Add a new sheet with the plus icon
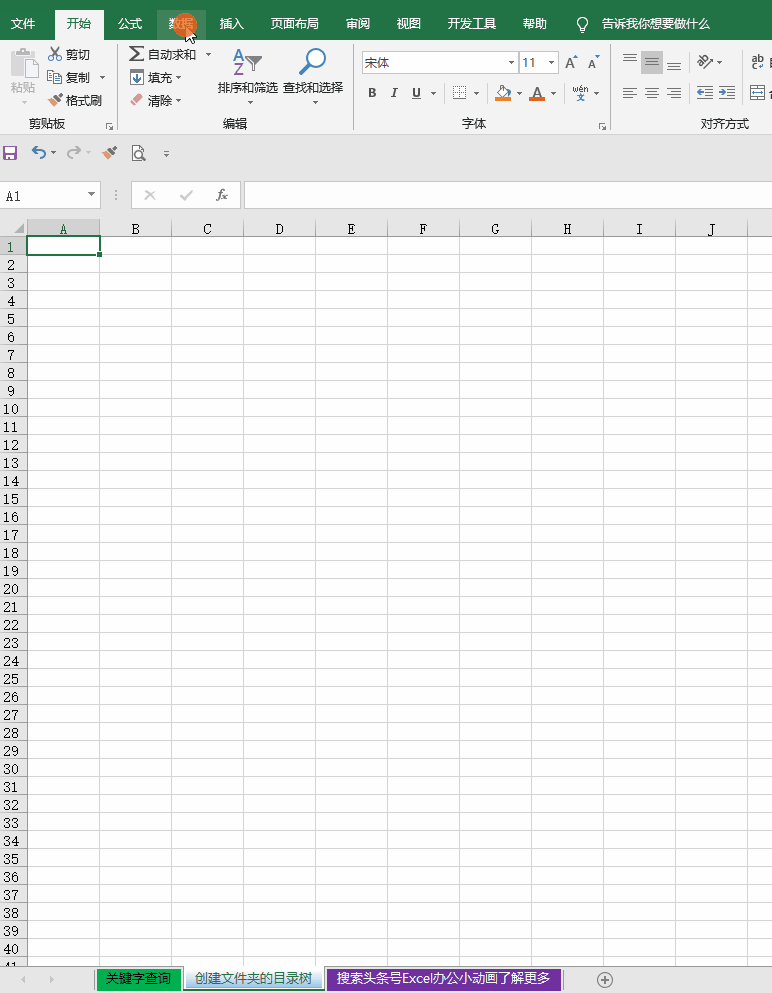The image size is (772, 993). tap(605, 980)
